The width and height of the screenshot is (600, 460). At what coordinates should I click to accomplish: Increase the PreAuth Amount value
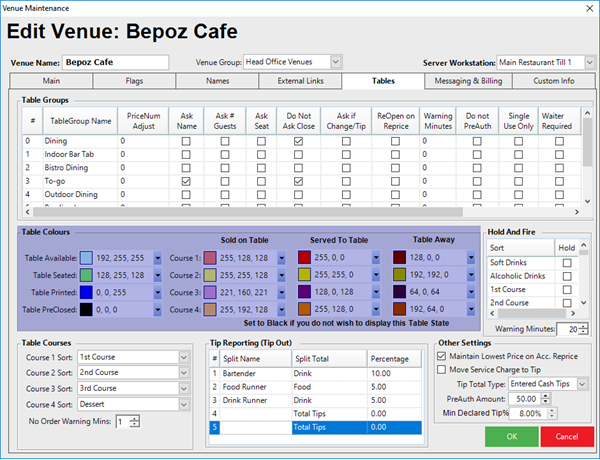(x=546, y=396)
